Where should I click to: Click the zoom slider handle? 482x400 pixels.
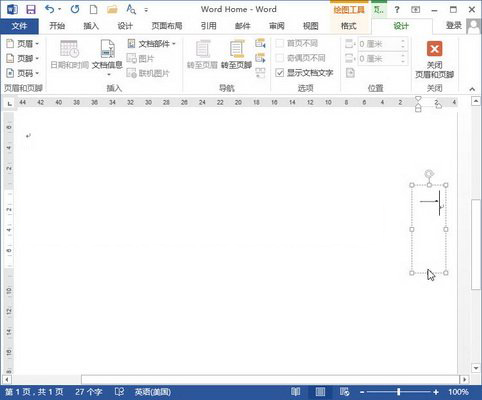(x=399, y=392)
